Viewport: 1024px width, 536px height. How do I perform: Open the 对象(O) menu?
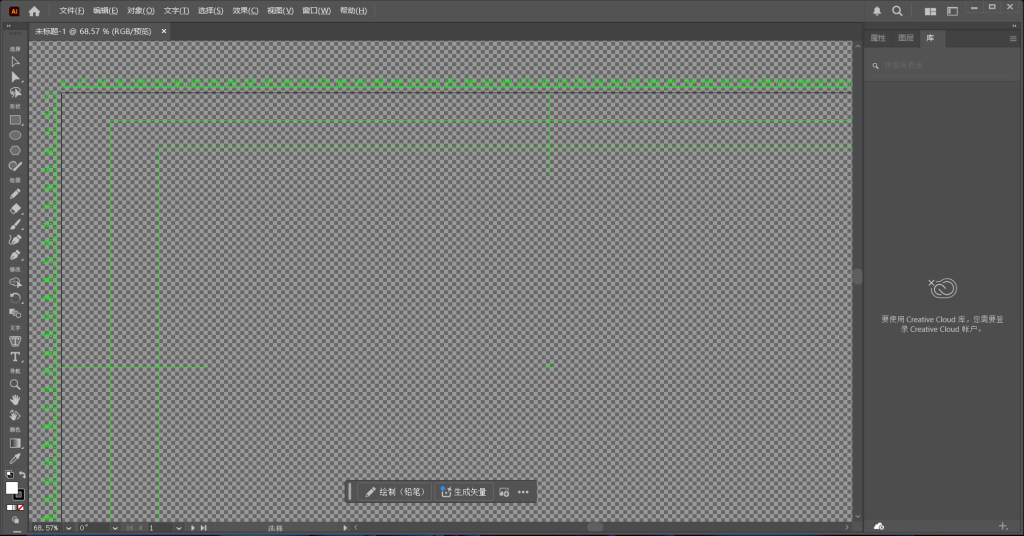tap(140, 10)
